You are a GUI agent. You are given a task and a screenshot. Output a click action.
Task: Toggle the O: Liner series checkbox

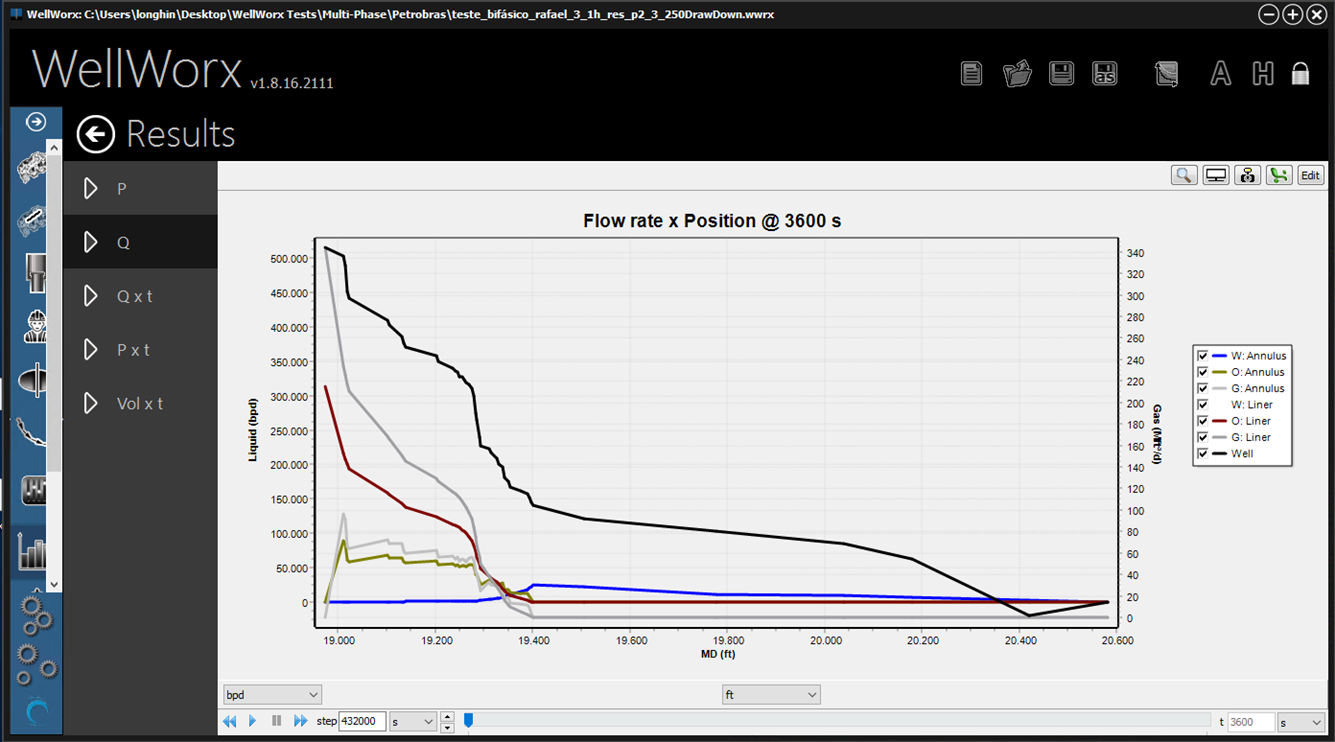click(x=1202, y=421)
